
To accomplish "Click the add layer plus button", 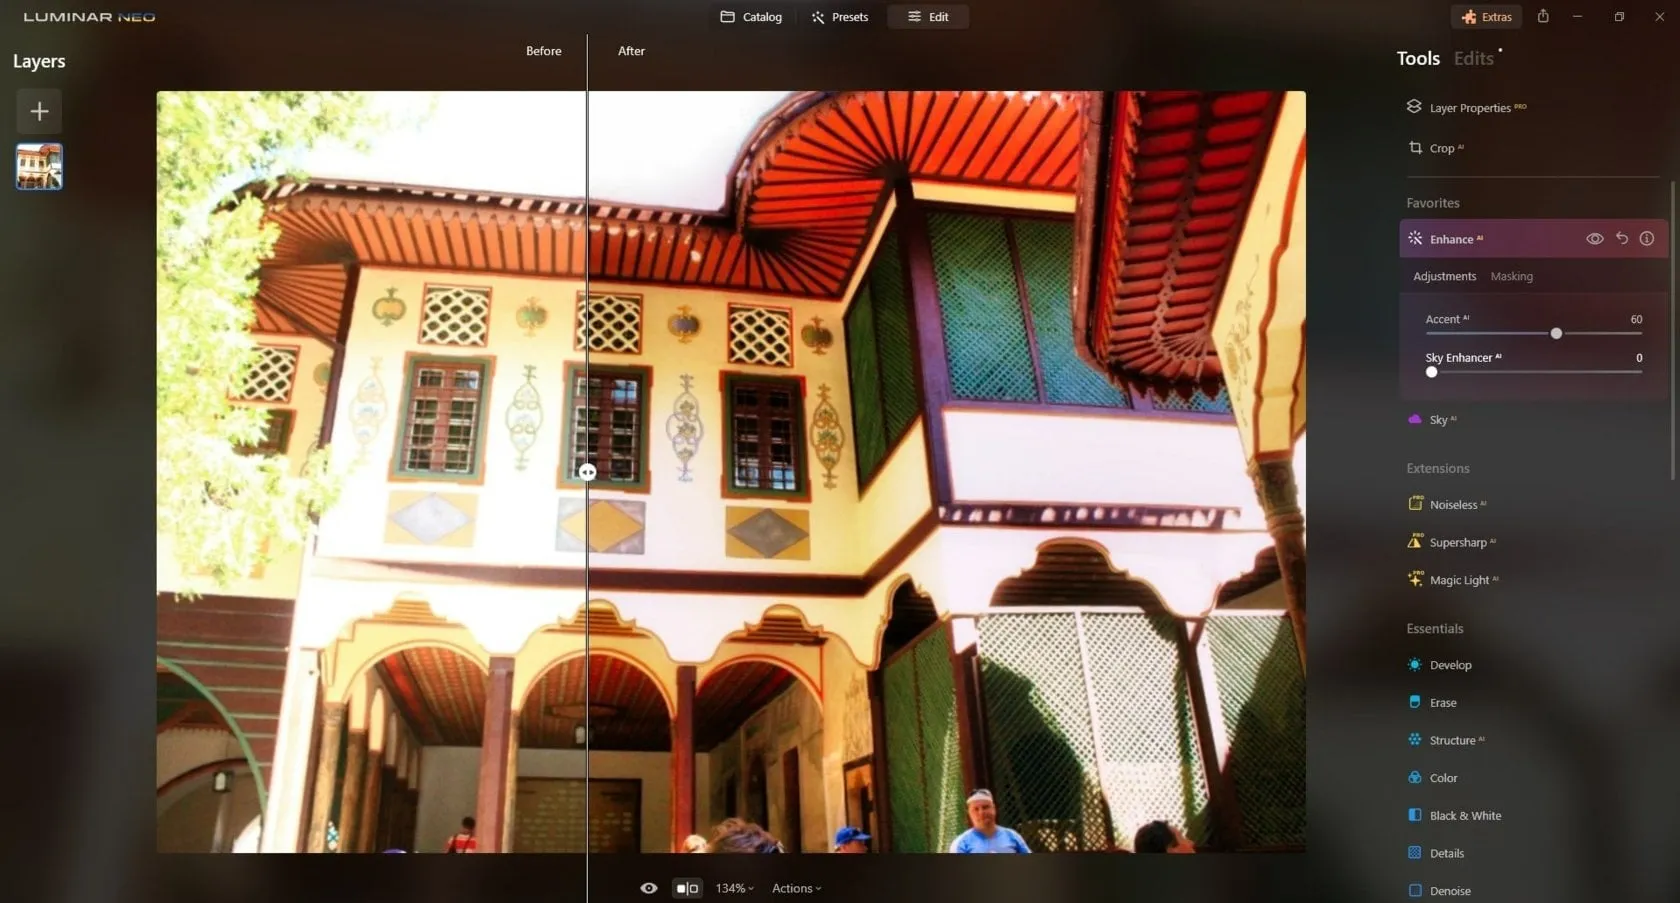I will click(x=39, y=111).
